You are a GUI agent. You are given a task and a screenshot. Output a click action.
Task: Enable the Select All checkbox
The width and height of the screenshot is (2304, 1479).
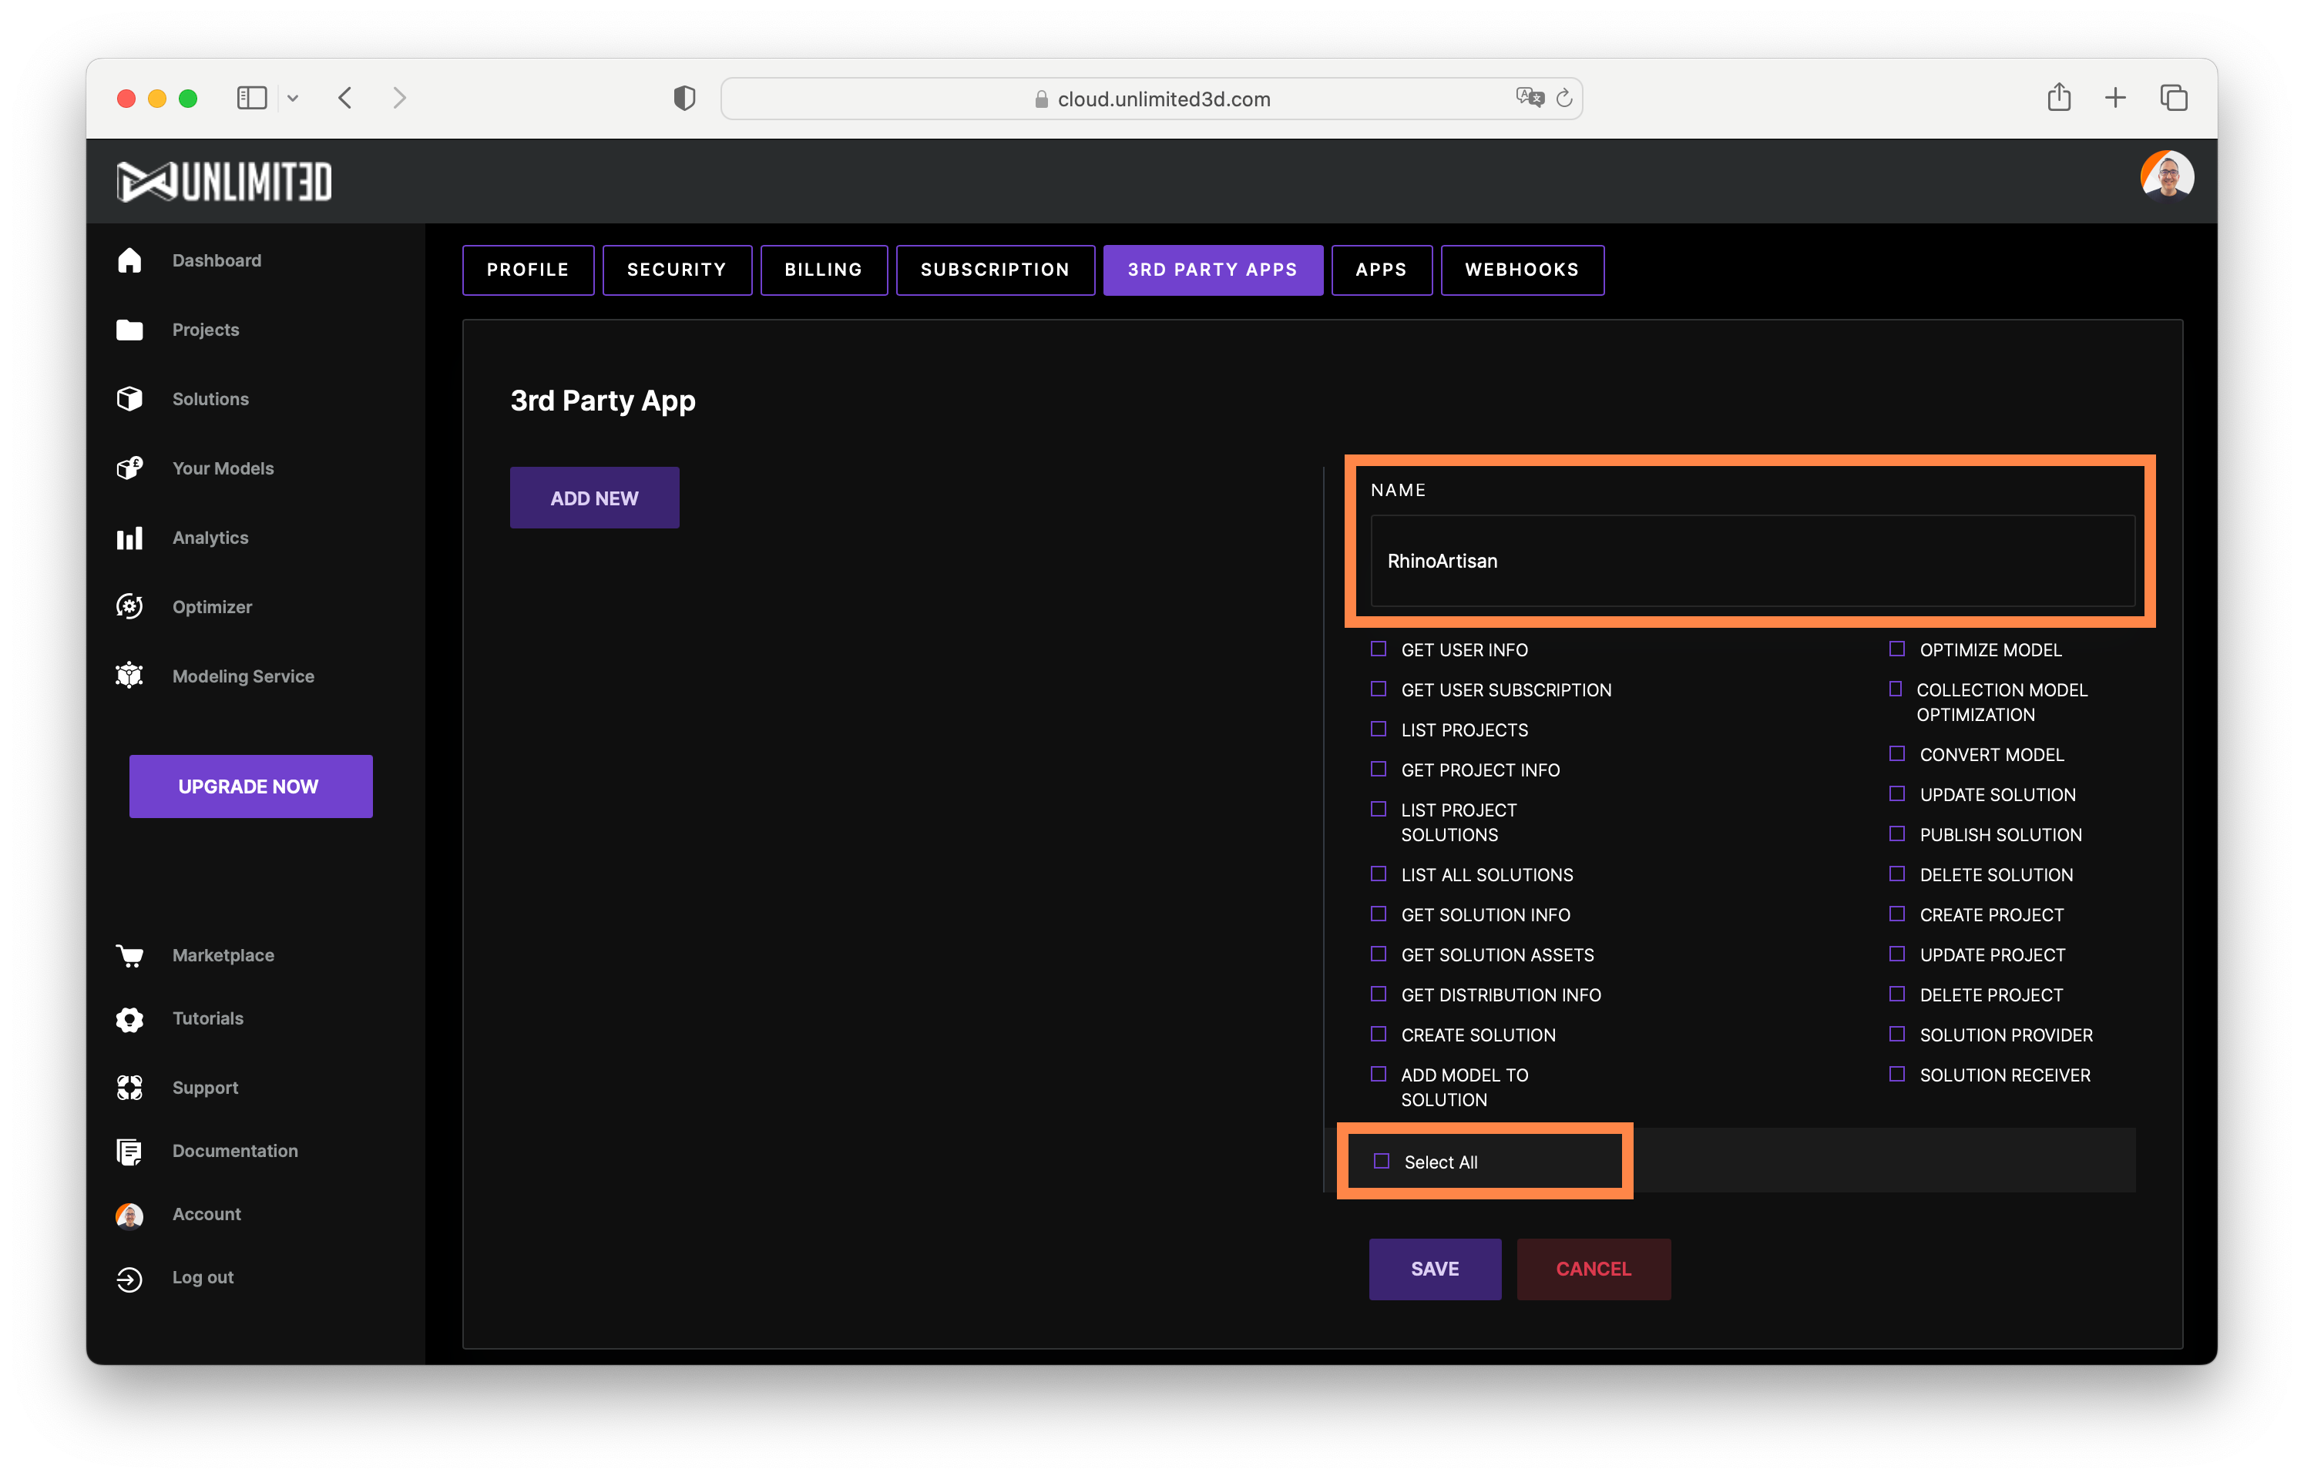[1381, 1161]
